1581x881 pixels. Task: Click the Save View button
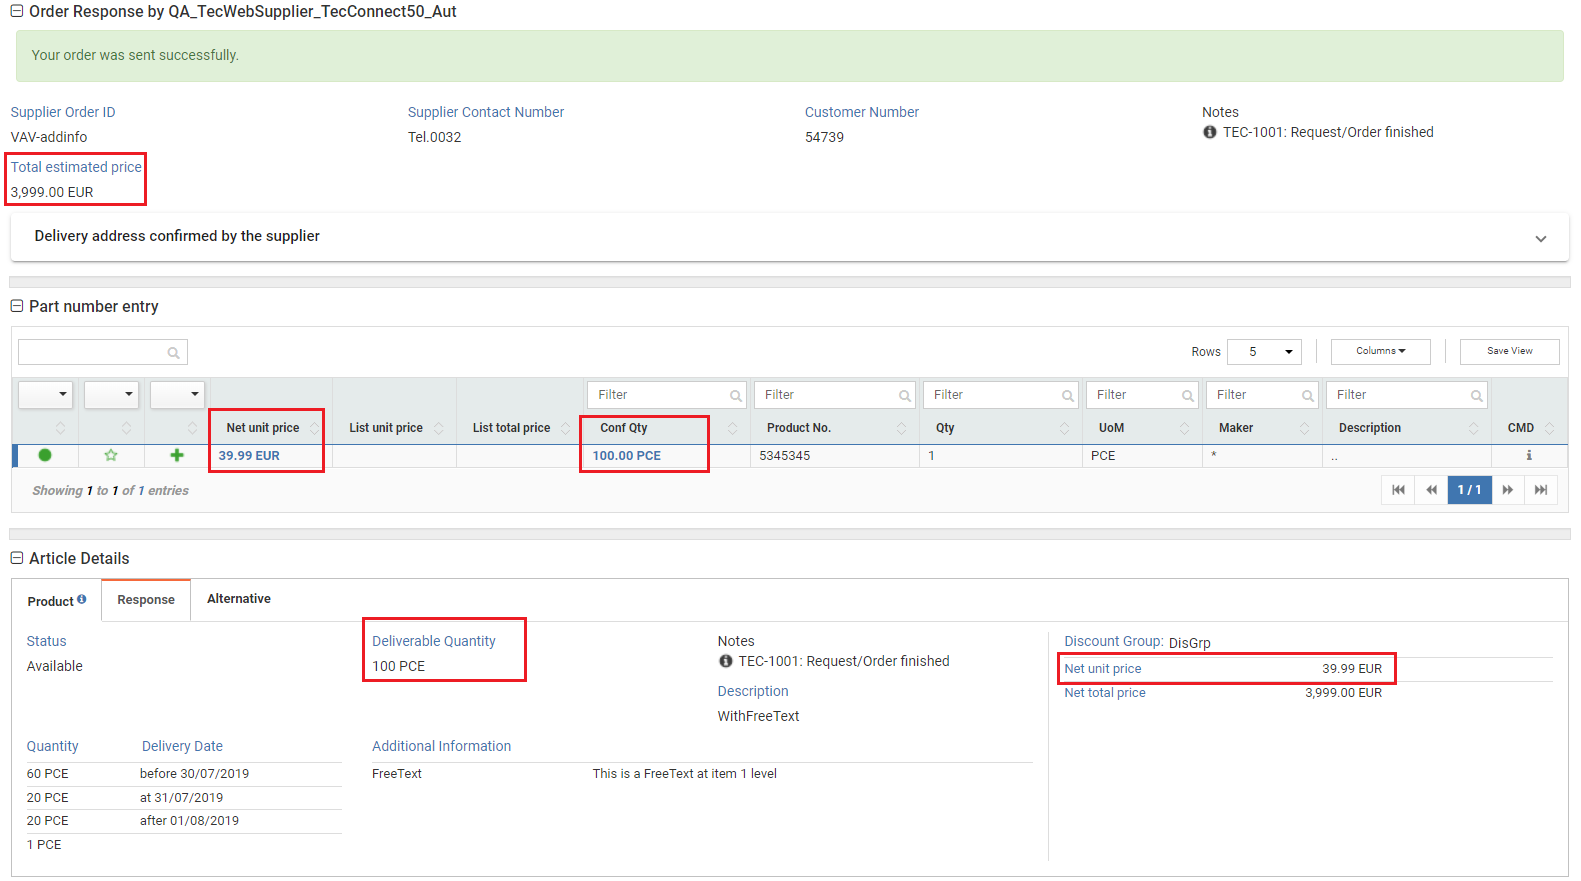(1509, 351)
